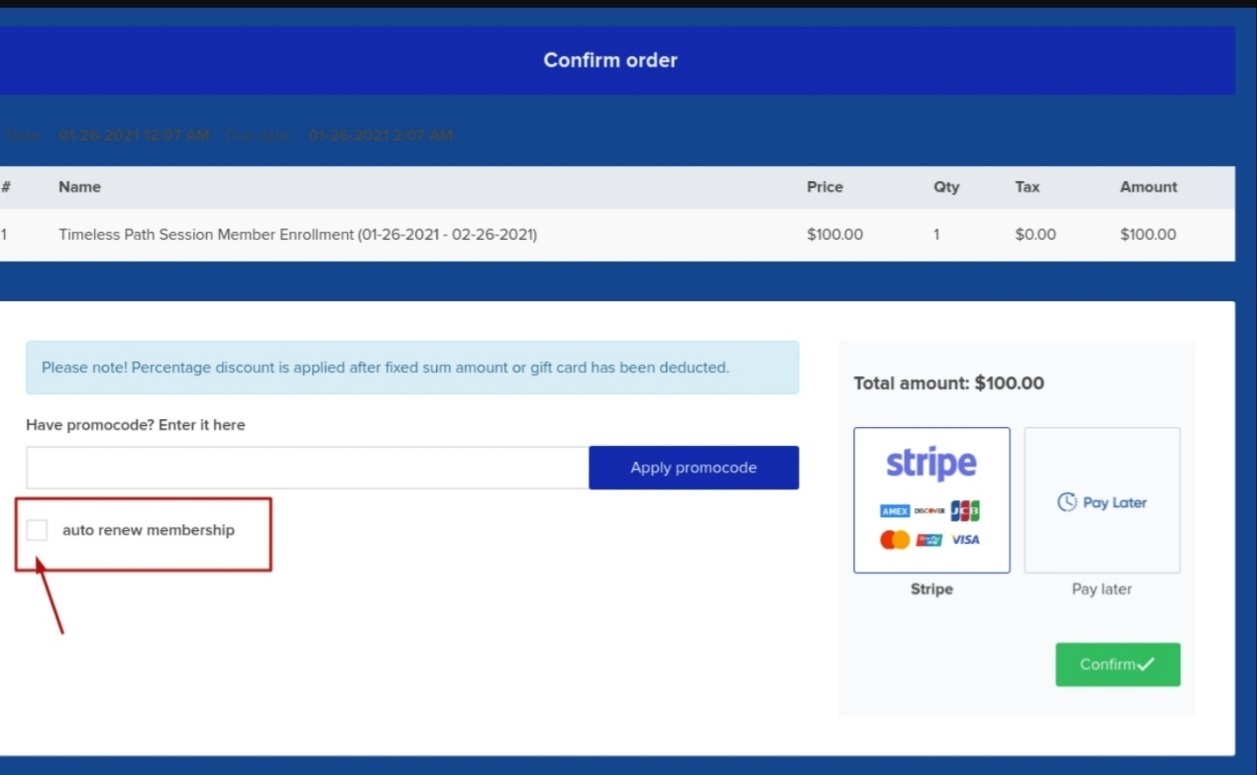1257x775 pixels.
Task: Click the UnionPay card icon
Action: (930, 540)
